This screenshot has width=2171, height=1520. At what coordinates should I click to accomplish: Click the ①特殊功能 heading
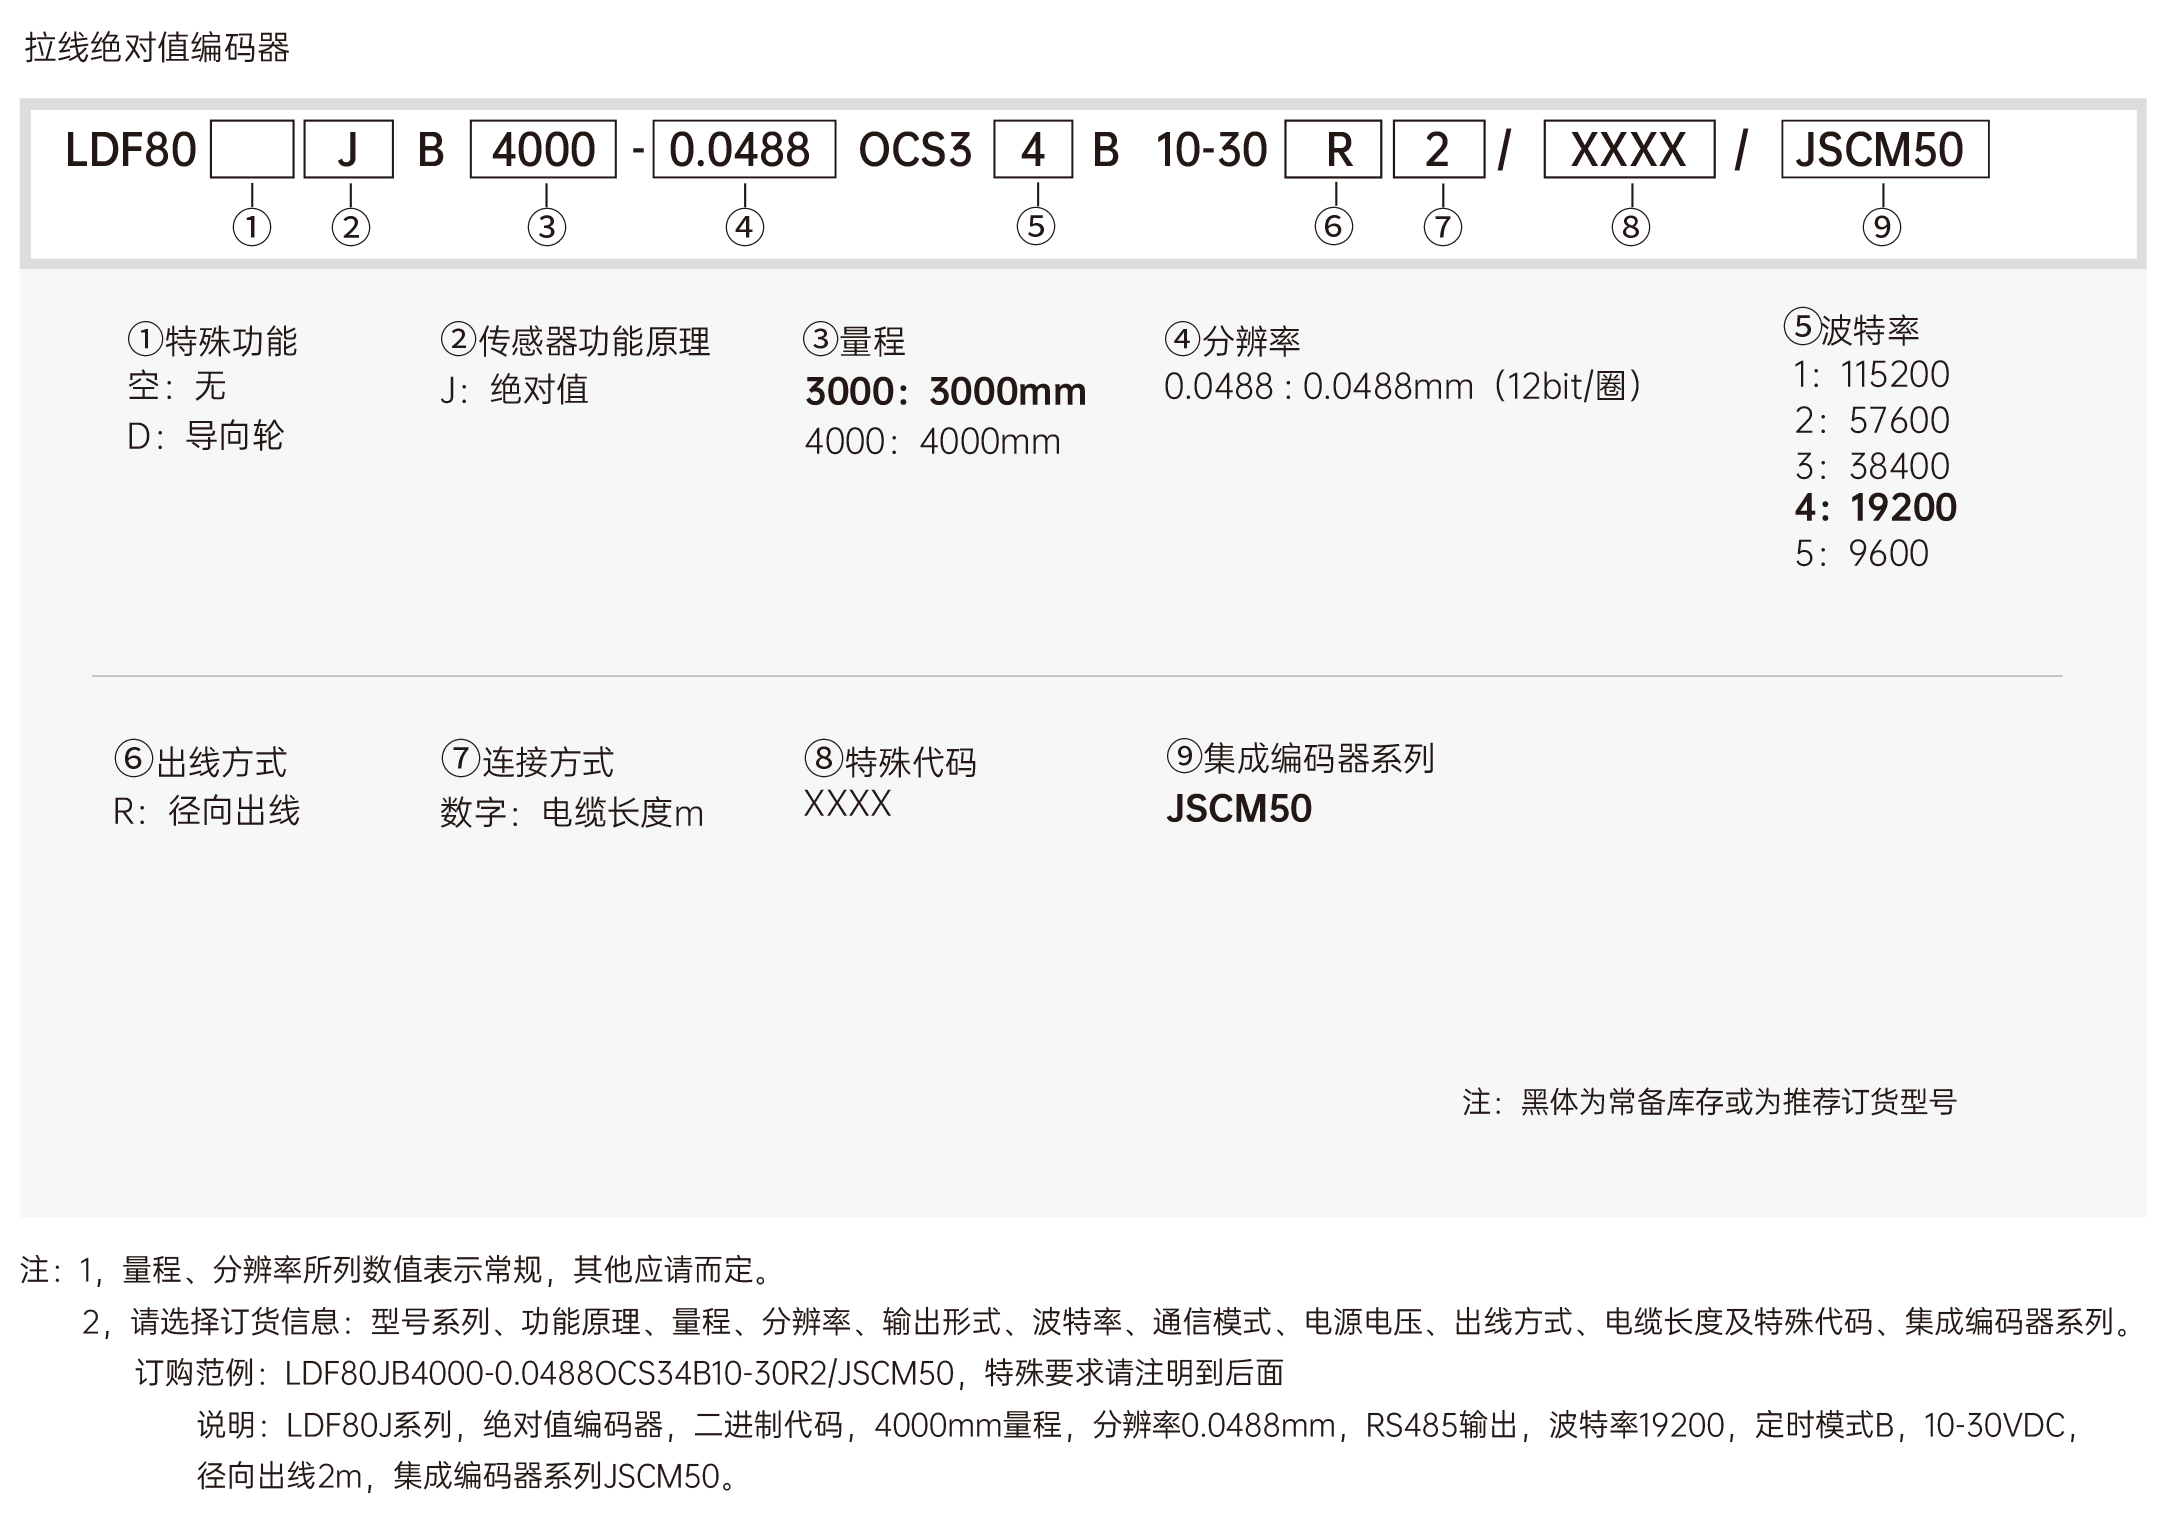pos(212,341)
